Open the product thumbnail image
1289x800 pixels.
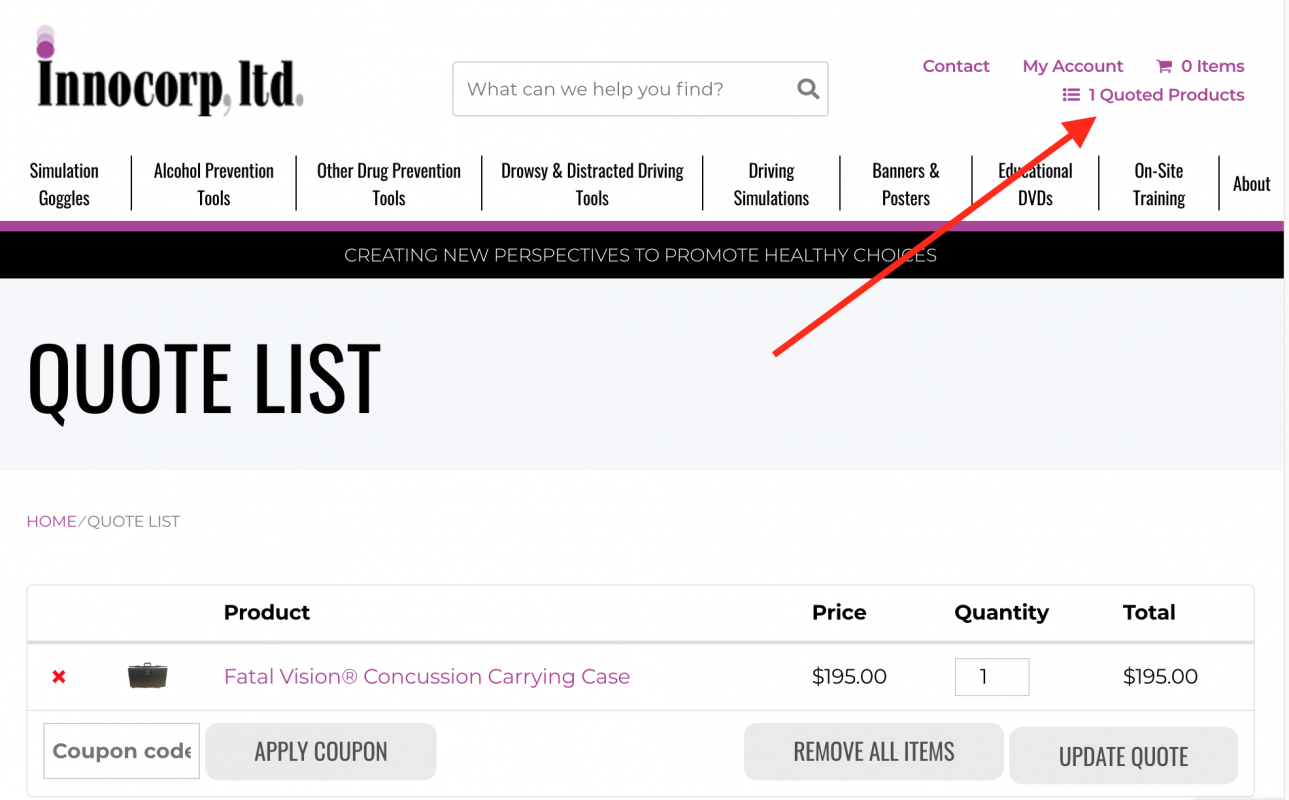(146, 676)
